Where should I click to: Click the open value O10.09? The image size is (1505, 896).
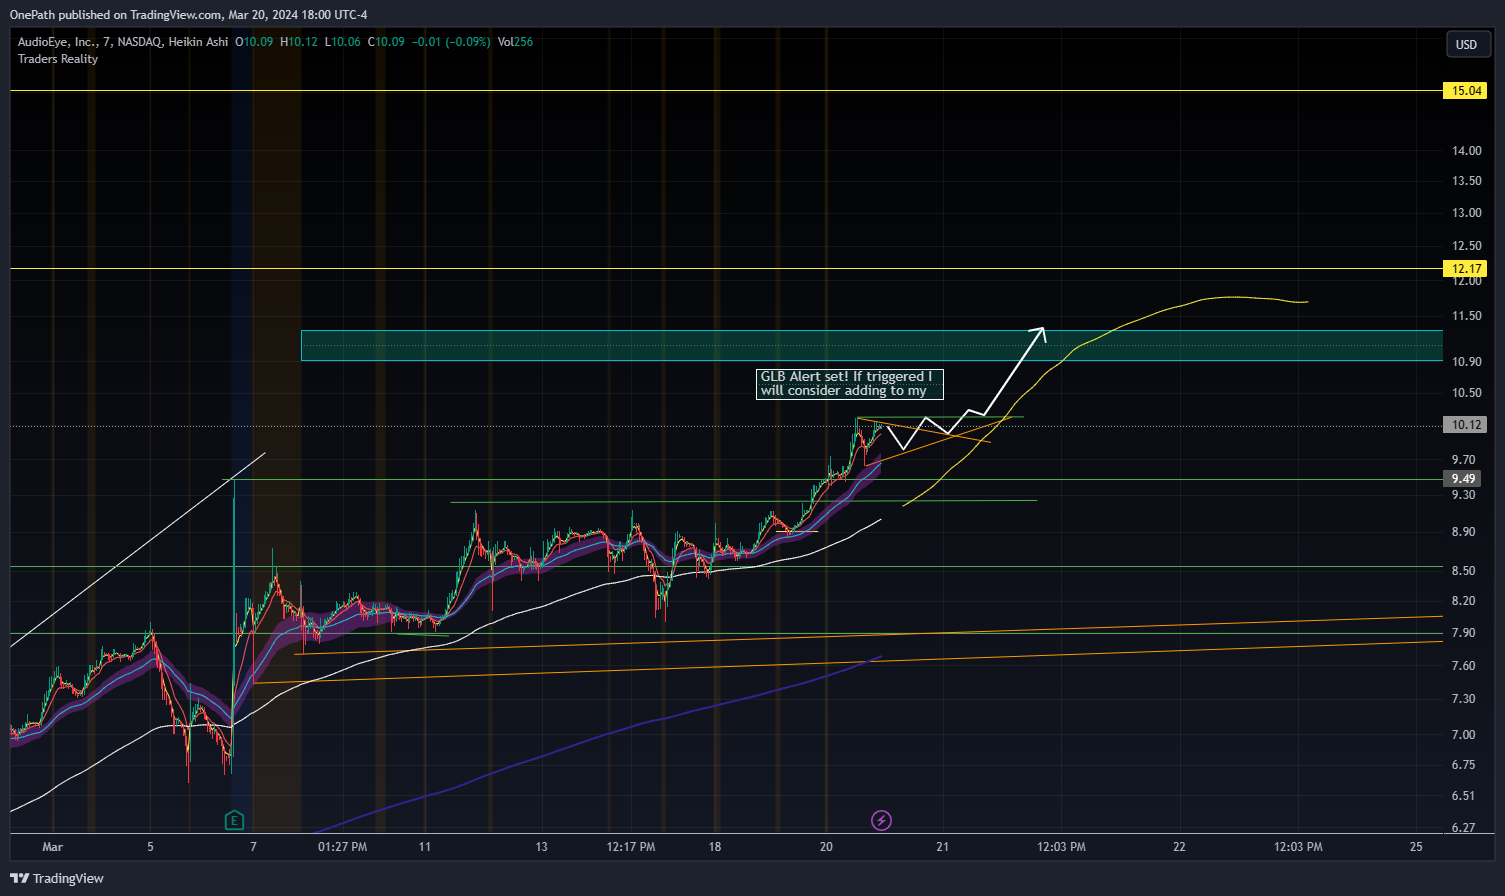click(x=254, y=42)
